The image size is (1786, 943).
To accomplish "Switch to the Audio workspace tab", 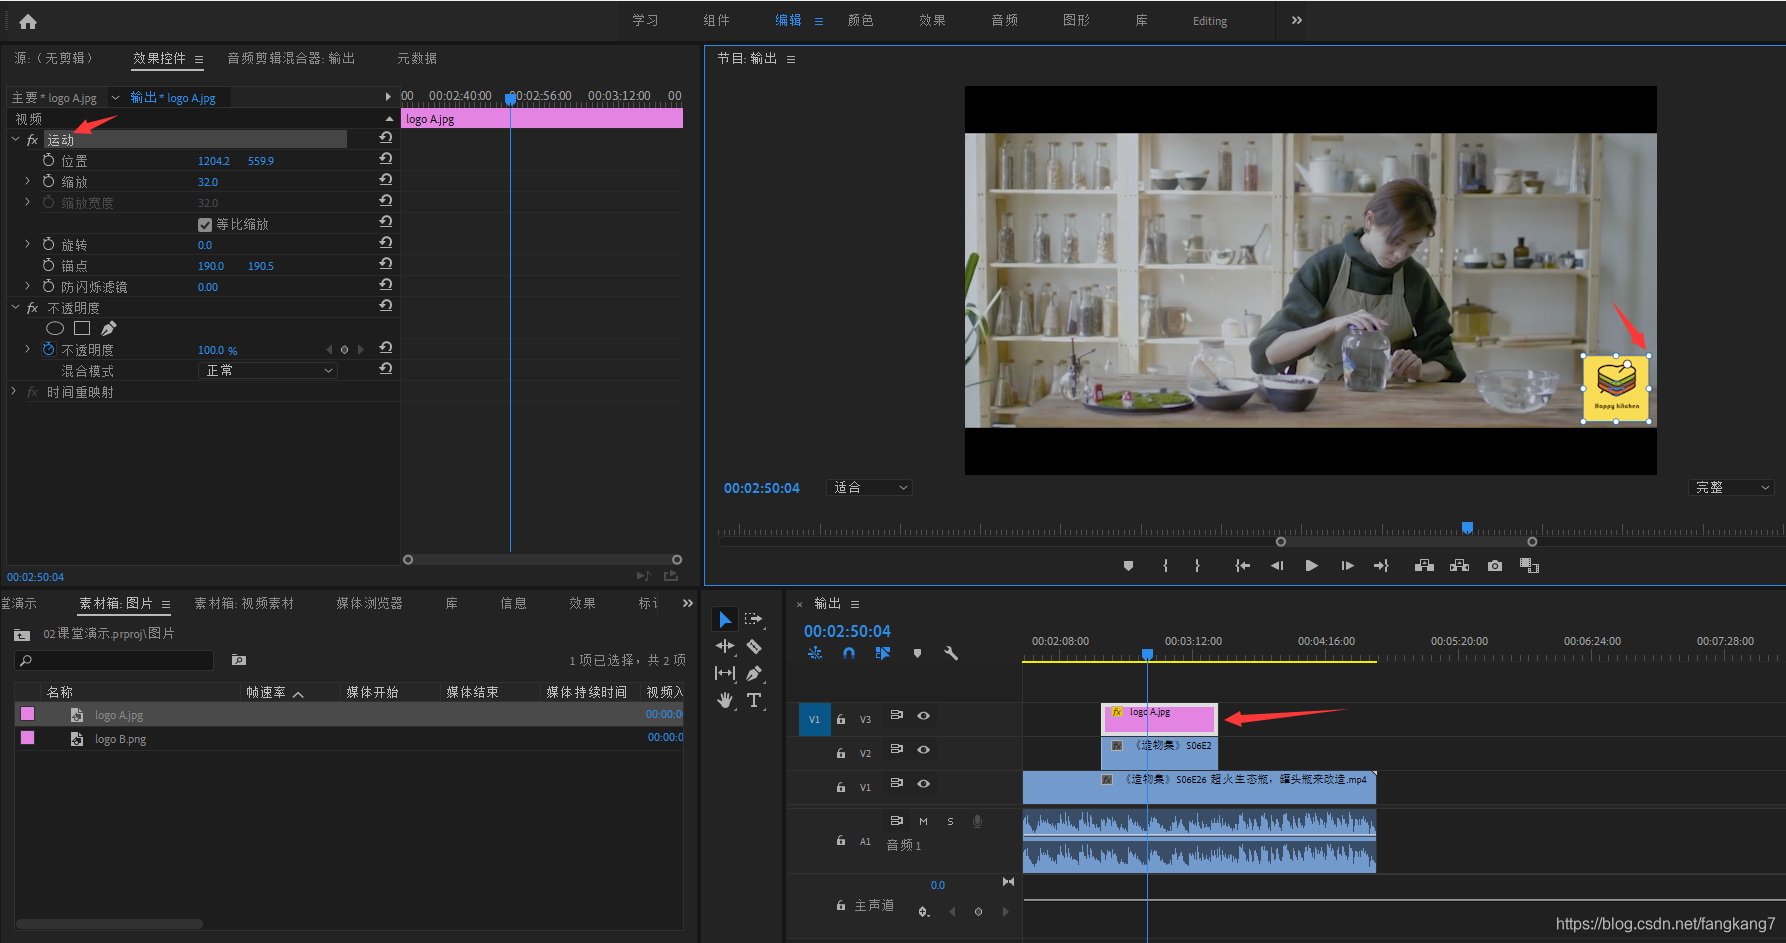I will point(1004,20).
